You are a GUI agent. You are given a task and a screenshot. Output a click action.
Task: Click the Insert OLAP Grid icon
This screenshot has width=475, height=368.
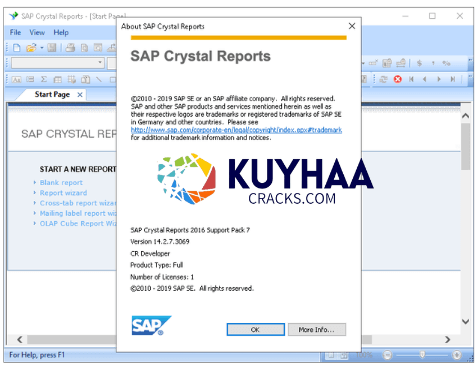(72, 79)
